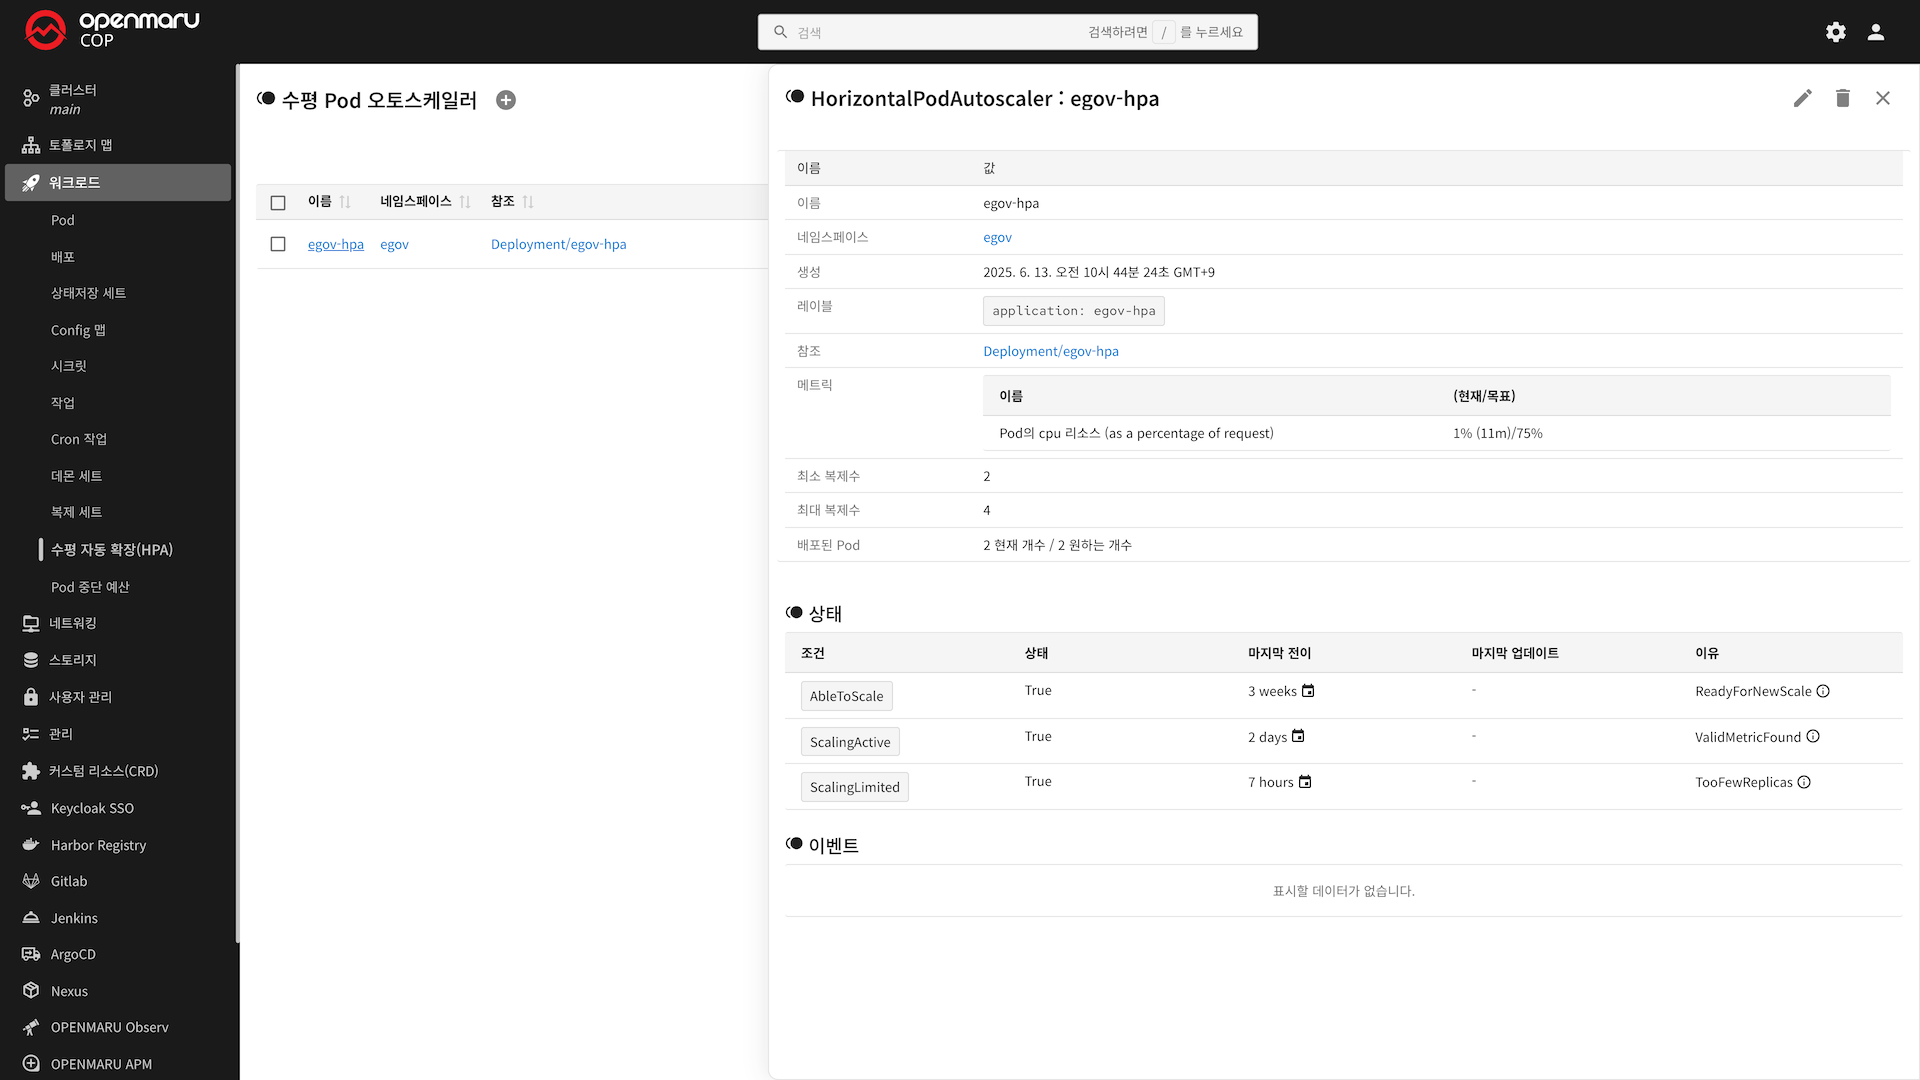The height and width of the screenshot is (1080, 1920).
Task: Click info icon next to TooFewReplicas
Action: (1804, 782)
